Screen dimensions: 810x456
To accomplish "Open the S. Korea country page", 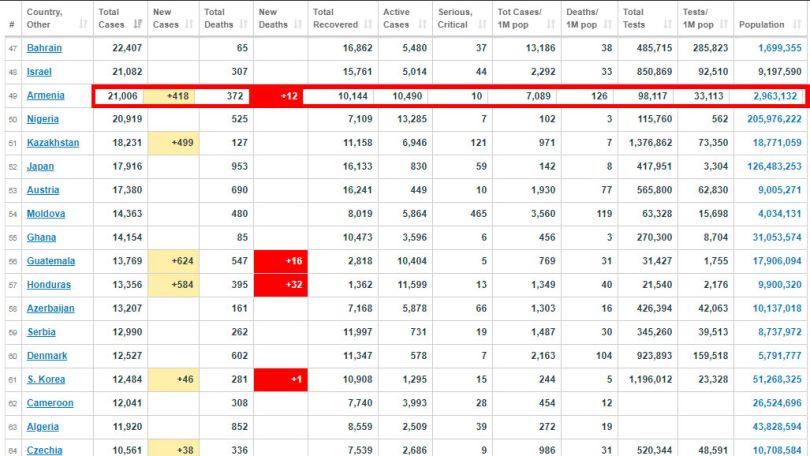I will (46, 380).
